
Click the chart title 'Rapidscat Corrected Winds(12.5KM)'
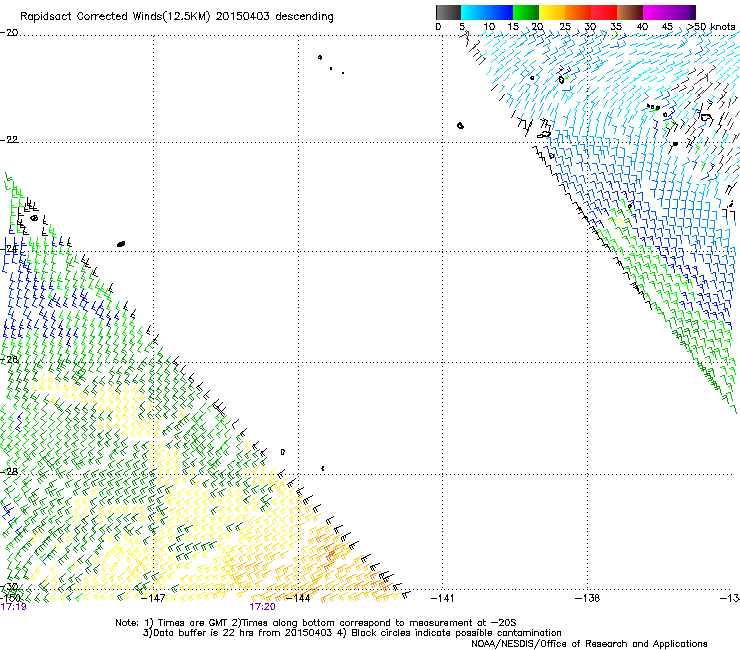point(115,17)
